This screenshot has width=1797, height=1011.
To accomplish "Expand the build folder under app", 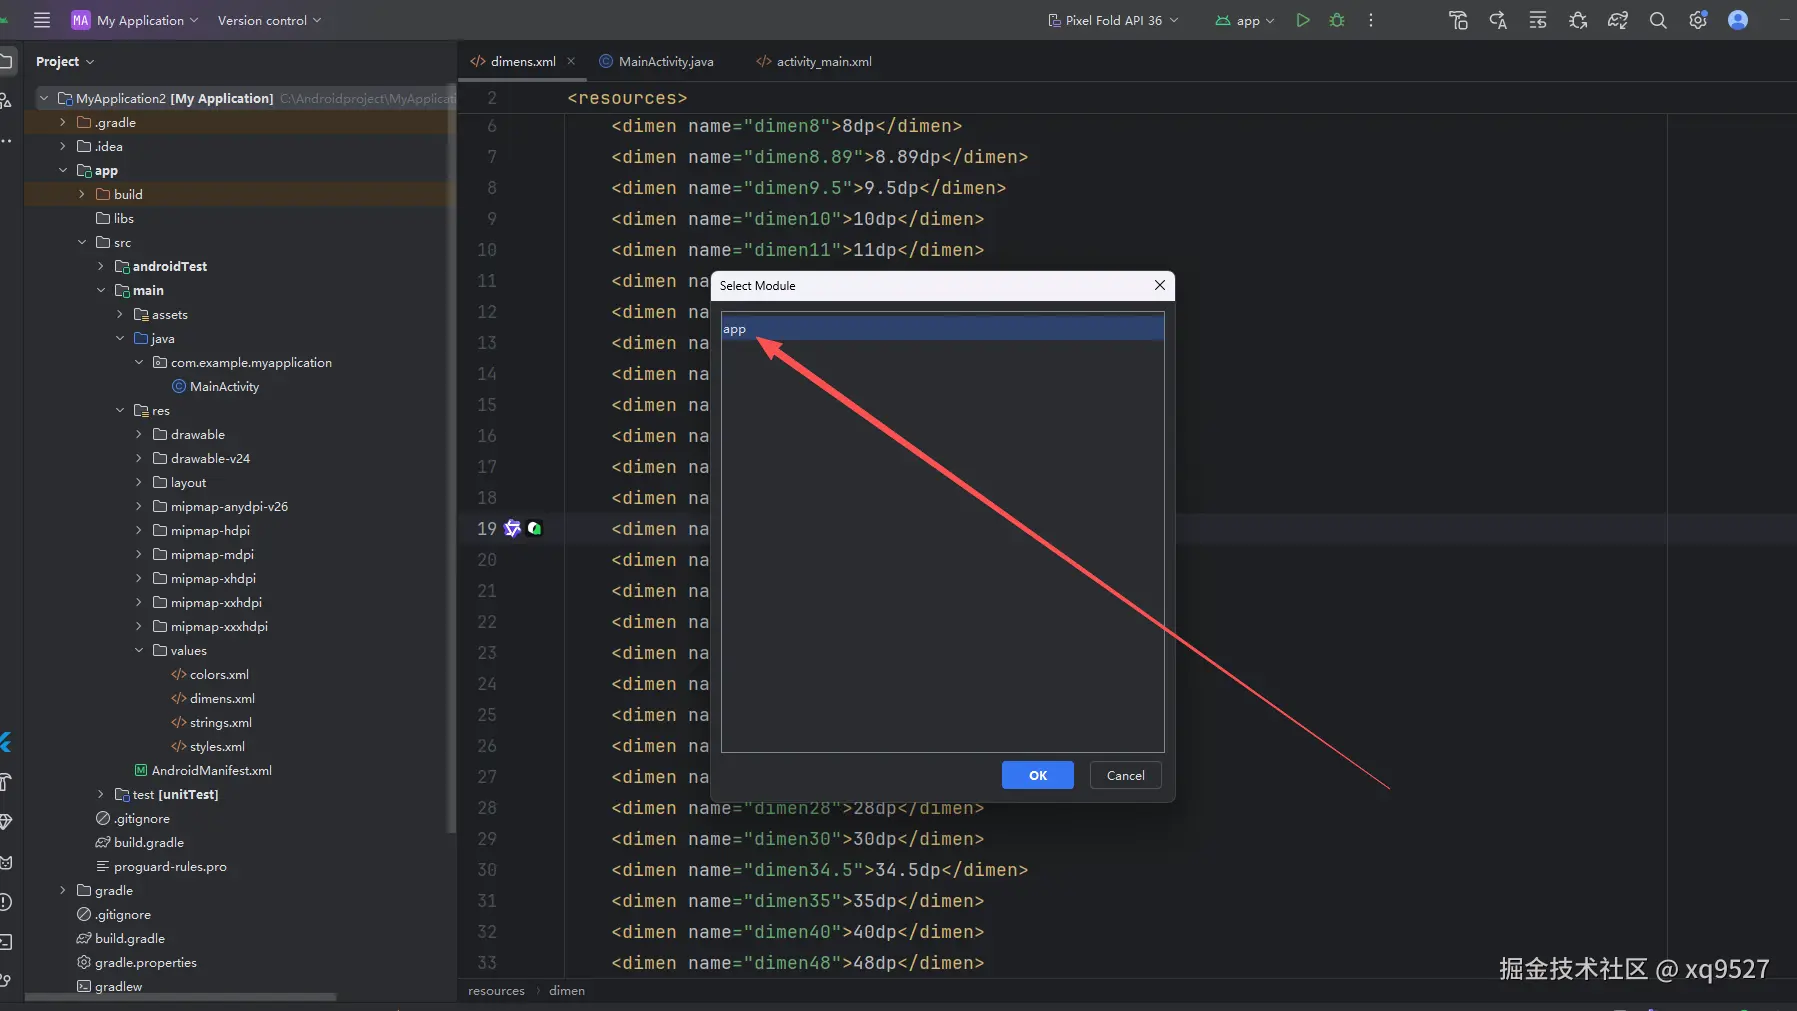I will 82,194.
